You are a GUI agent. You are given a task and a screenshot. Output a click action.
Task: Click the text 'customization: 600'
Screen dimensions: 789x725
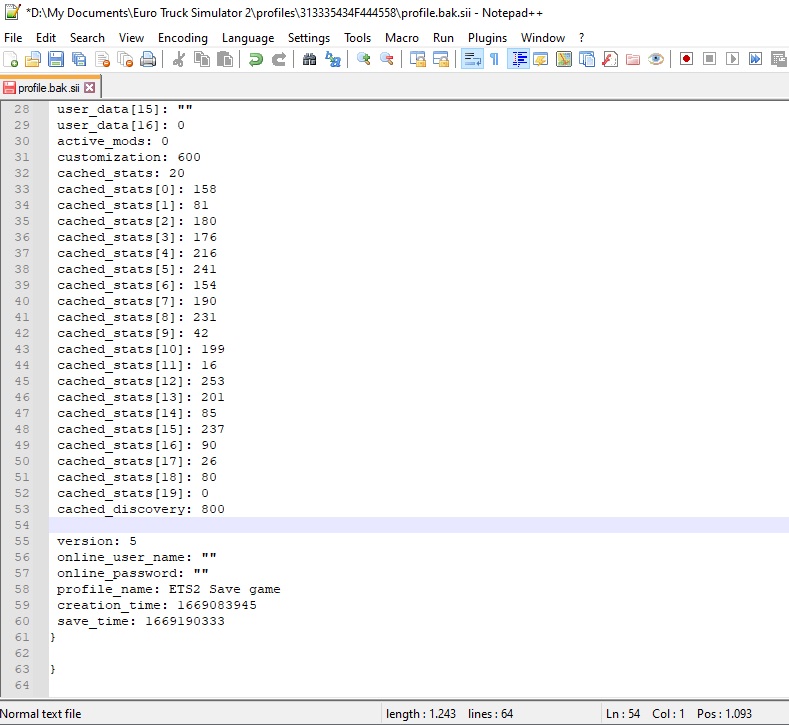click(x=129, y=157)
